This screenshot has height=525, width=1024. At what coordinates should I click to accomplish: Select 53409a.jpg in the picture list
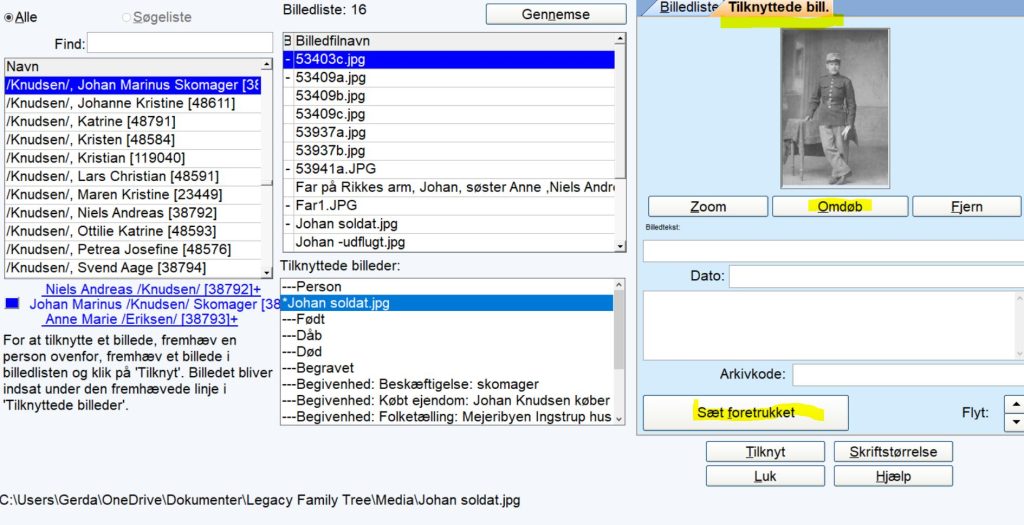[449, 78]
